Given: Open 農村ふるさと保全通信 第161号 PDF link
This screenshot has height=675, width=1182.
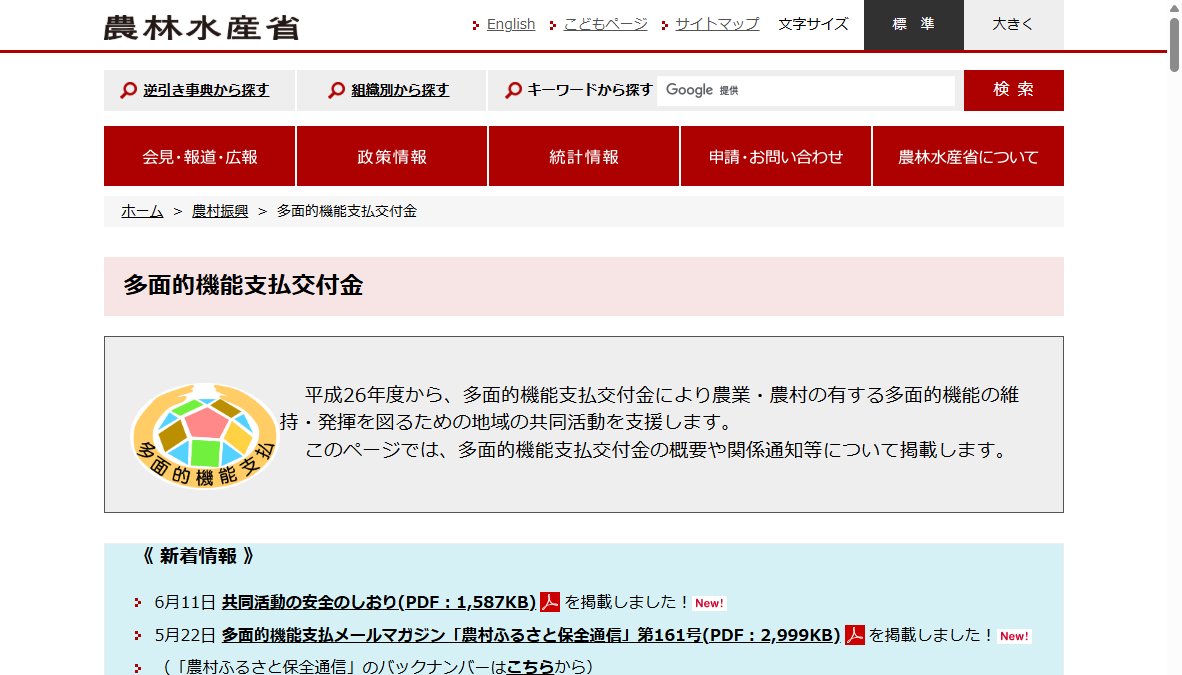Looking at the screenshot, I should pos(531,635).
